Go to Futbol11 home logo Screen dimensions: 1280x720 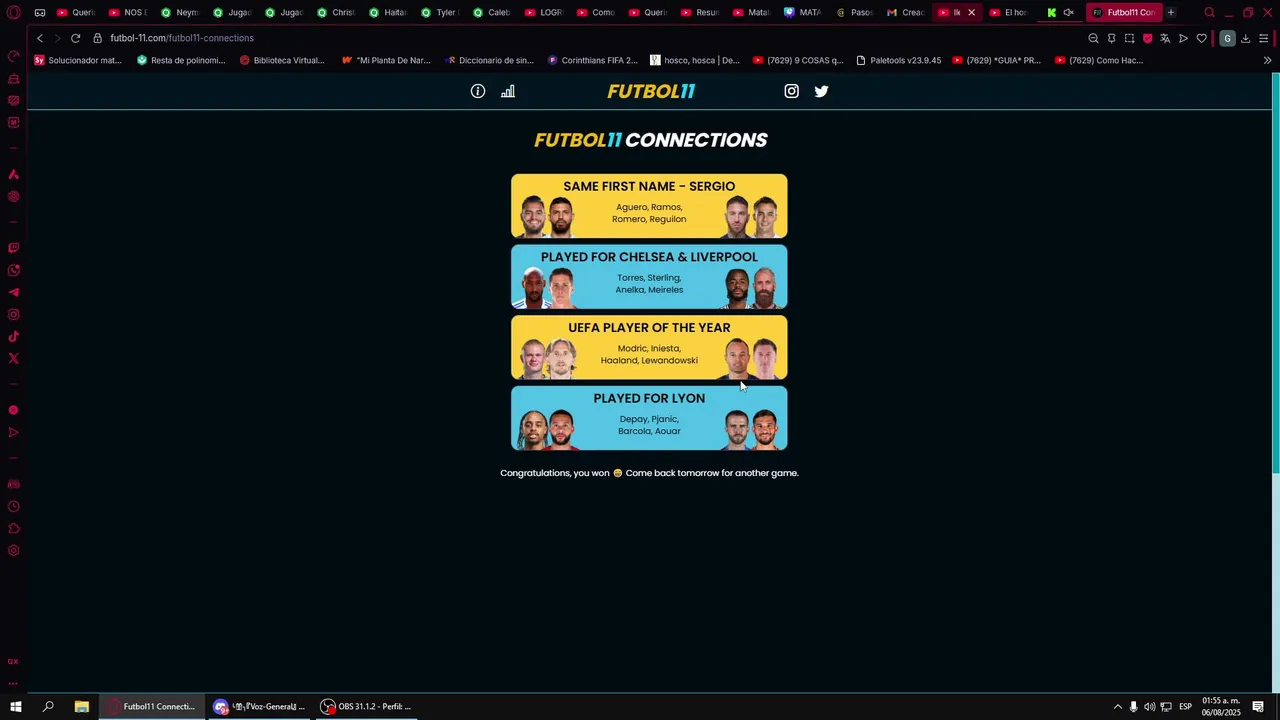(x=651, y=91)
